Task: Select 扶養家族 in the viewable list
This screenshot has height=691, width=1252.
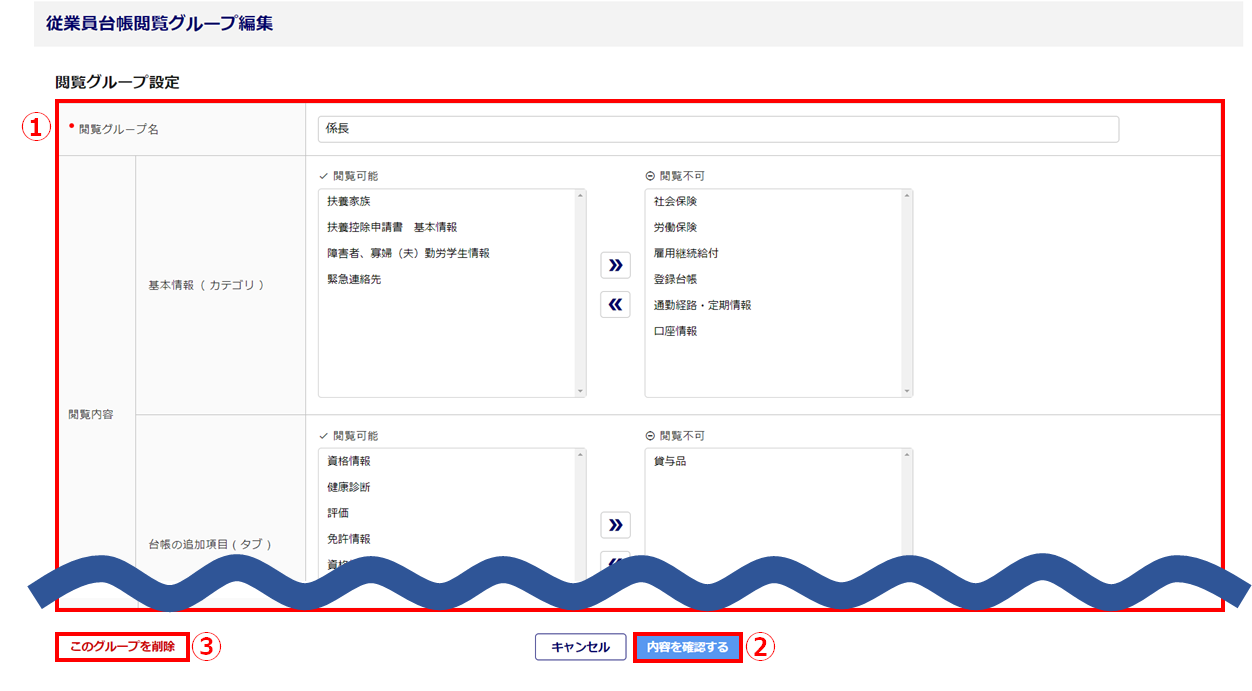Action: tap(348, 201)
